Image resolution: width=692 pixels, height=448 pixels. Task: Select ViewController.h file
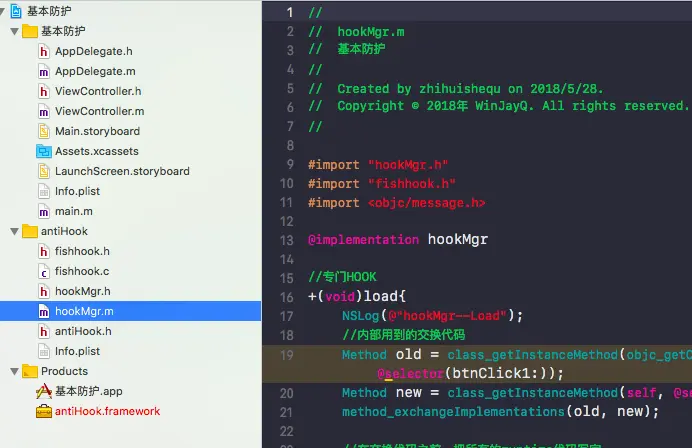[x=98, y=91]
